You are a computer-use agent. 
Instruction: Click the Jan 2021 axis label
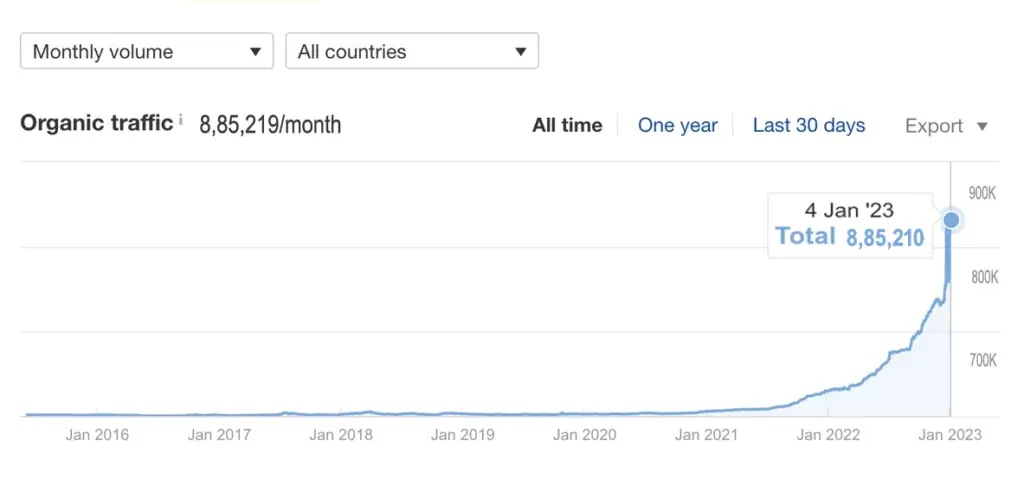click(x=706, y=435)
